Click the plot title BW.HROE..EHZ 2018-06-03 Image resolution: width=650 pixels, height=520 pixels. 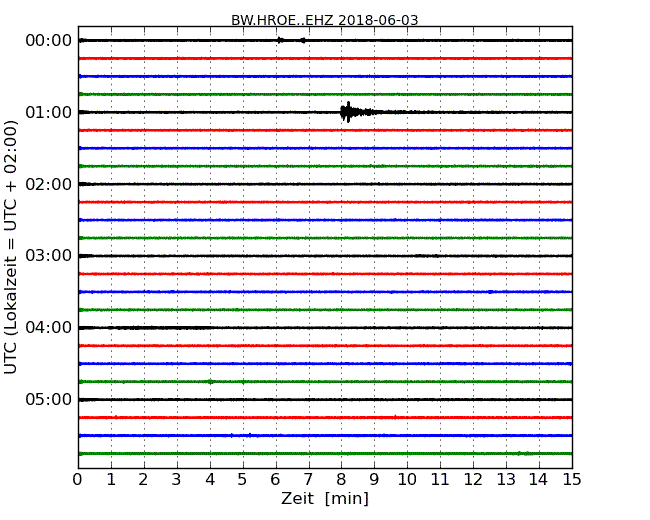click(325, 20)
